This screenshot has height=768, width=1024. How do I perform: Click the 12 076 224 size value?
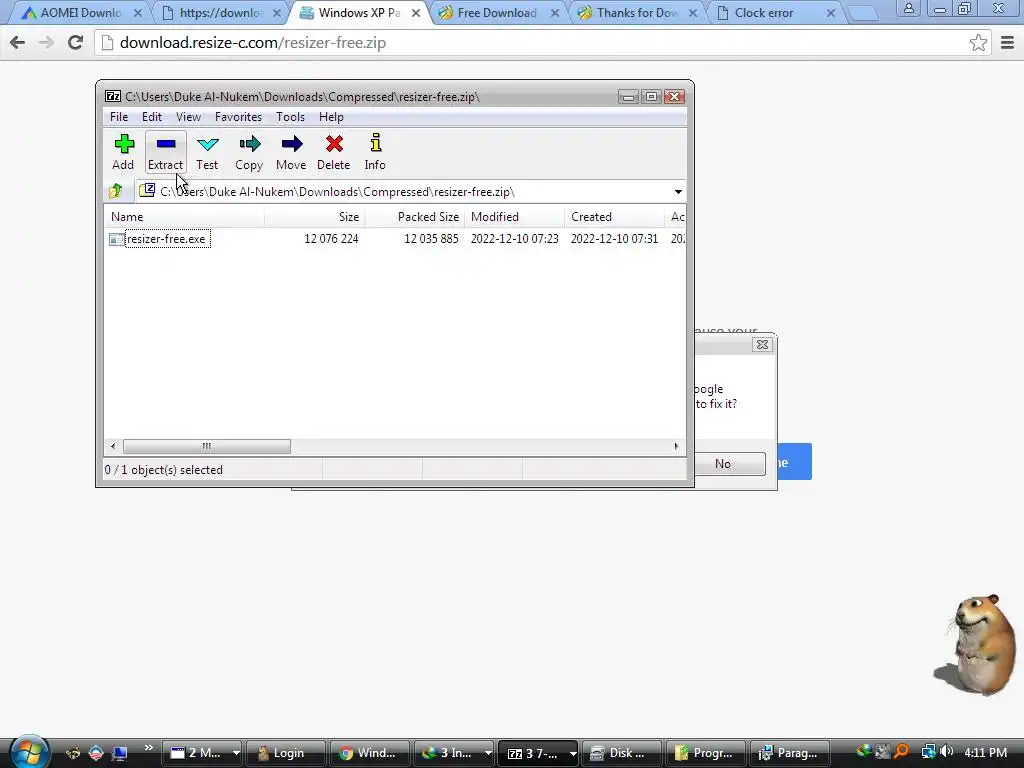[331, 239]
